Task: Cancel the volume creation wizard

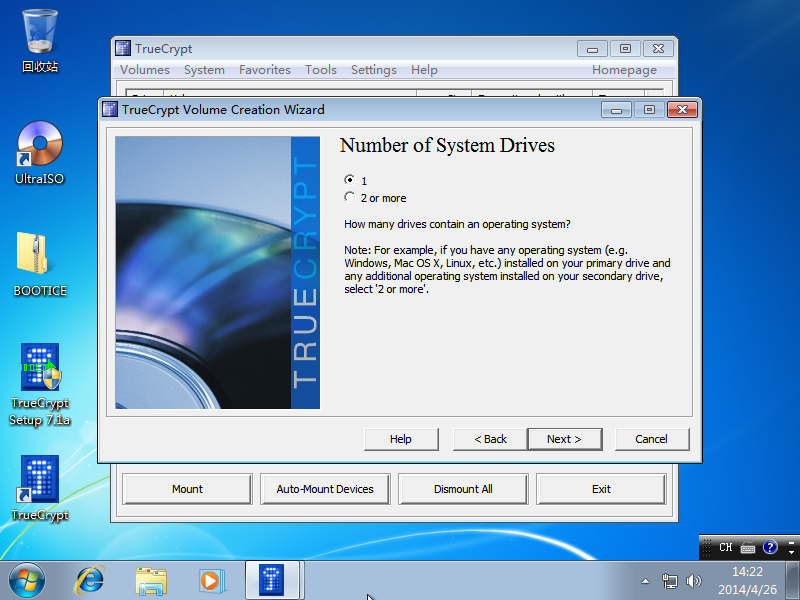Action: [x=652, y=439]
